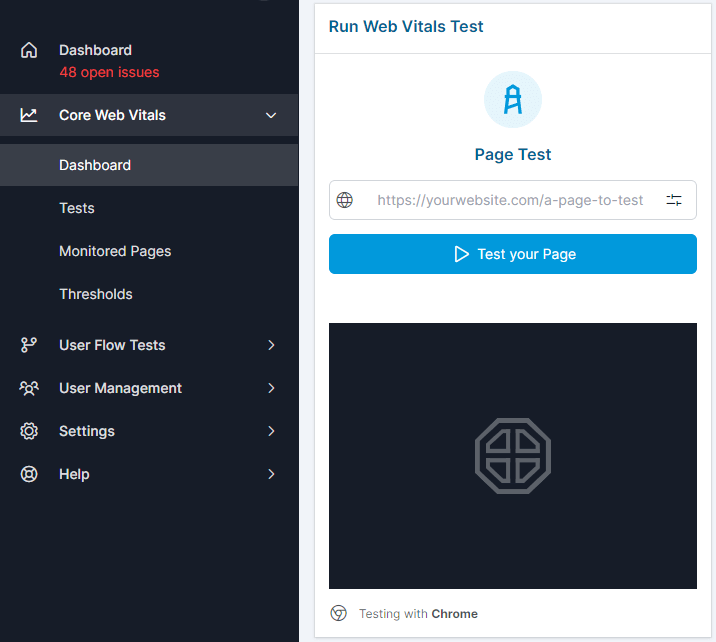Click the home Dashboard icon
This screenshot has height=642, width=716.
(x=29, y=50)
